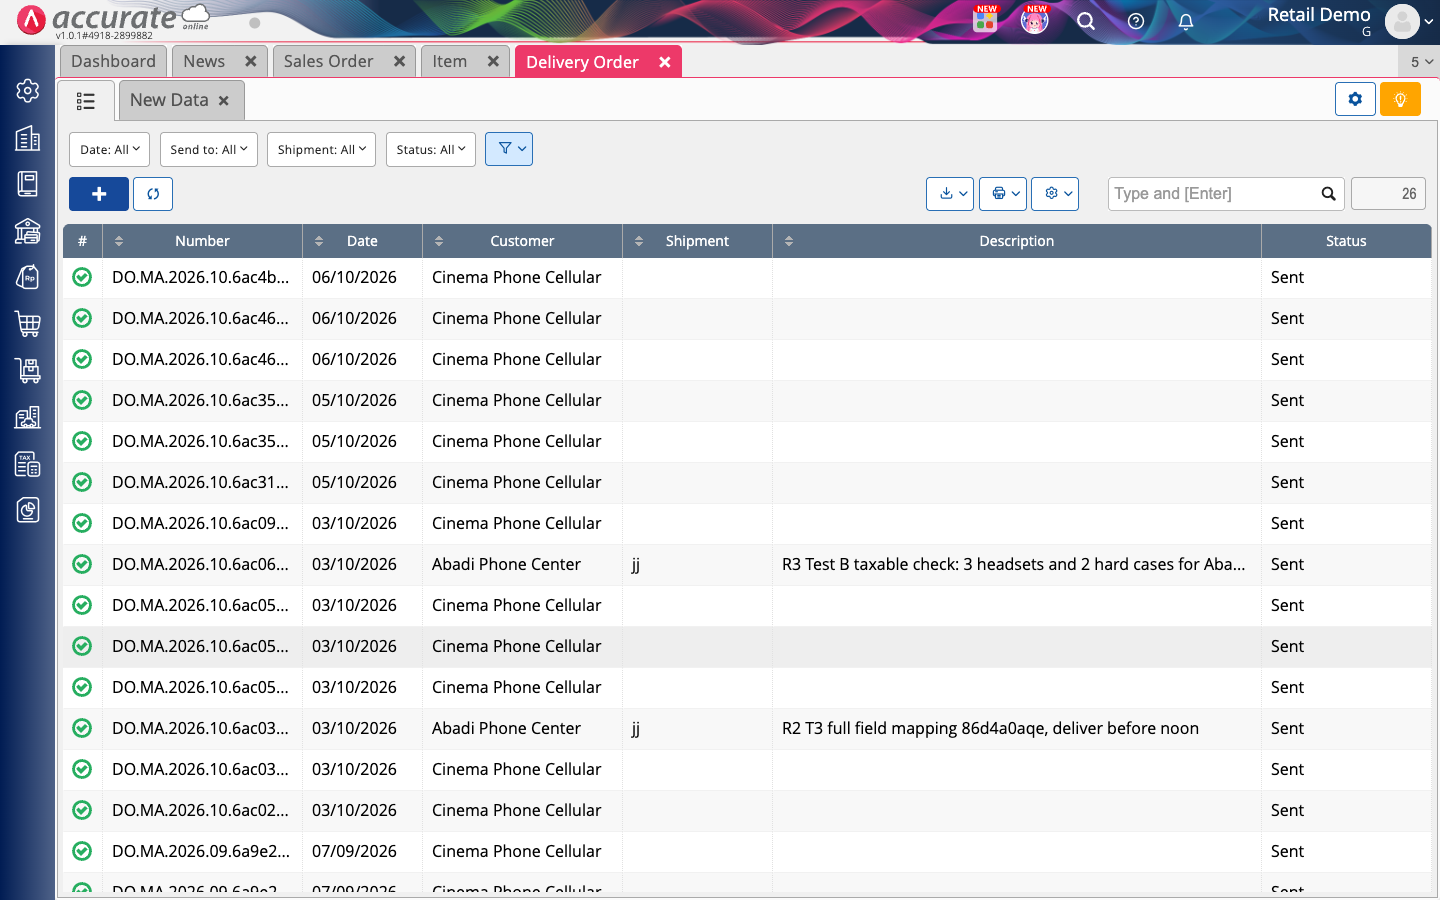Open the pink mascot assistant icon
Screen dimensions: 1440x900
[x=1035, y=20]
